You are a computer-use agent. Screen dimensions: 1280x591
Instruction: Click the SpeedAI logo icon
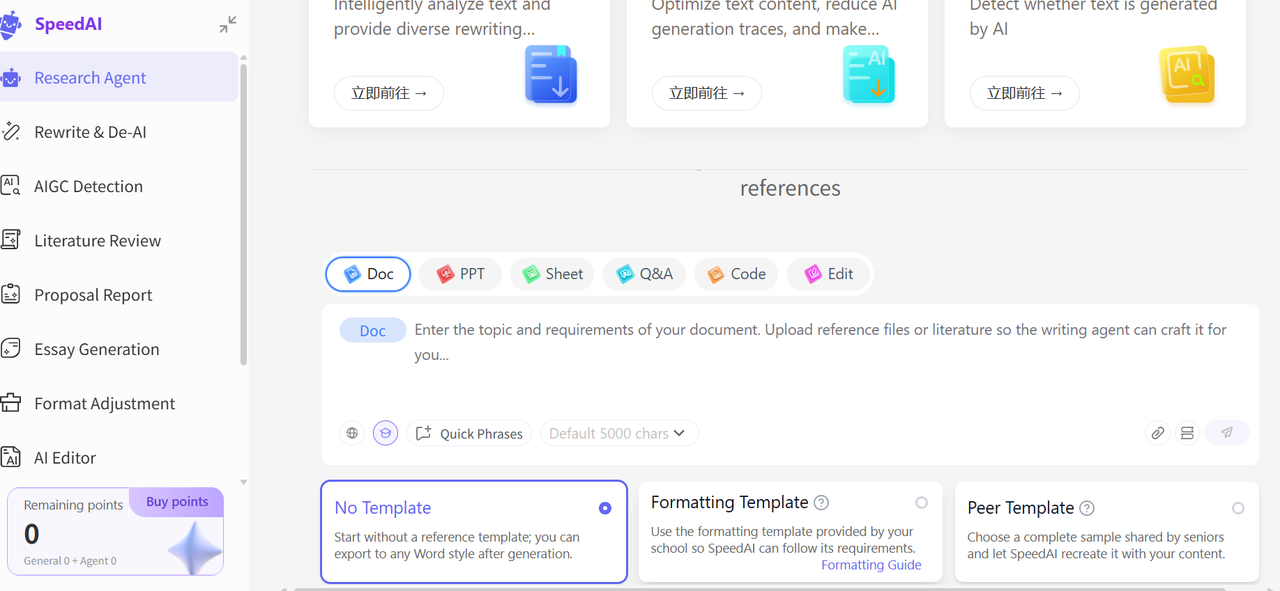pos(11,24)
